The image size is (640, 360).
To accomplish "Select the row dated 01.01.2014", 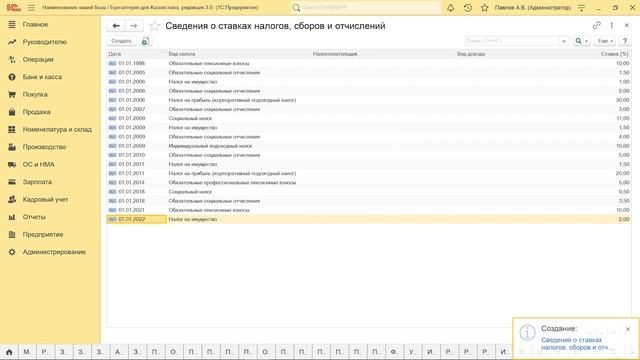I will (369, 182).
